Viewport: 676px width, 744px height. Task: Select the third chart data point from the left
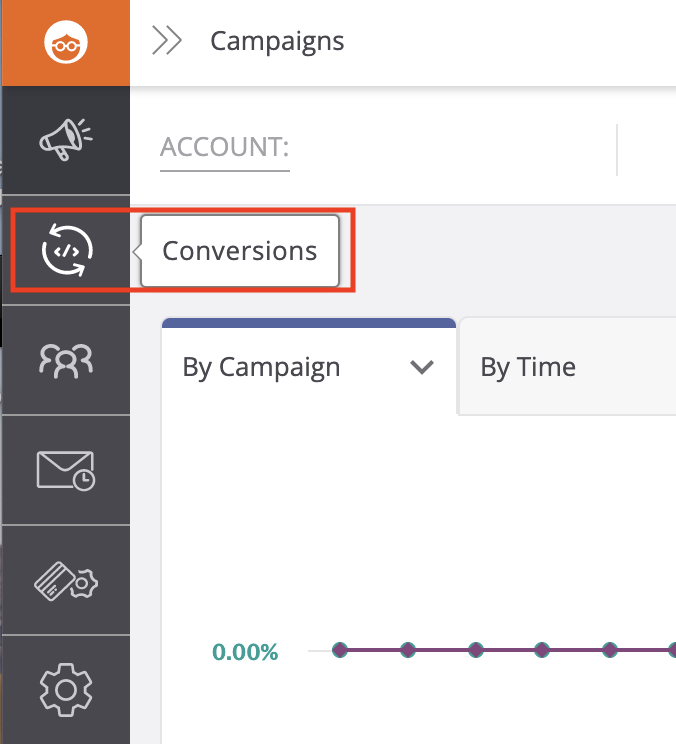click(x=476, y=650)
